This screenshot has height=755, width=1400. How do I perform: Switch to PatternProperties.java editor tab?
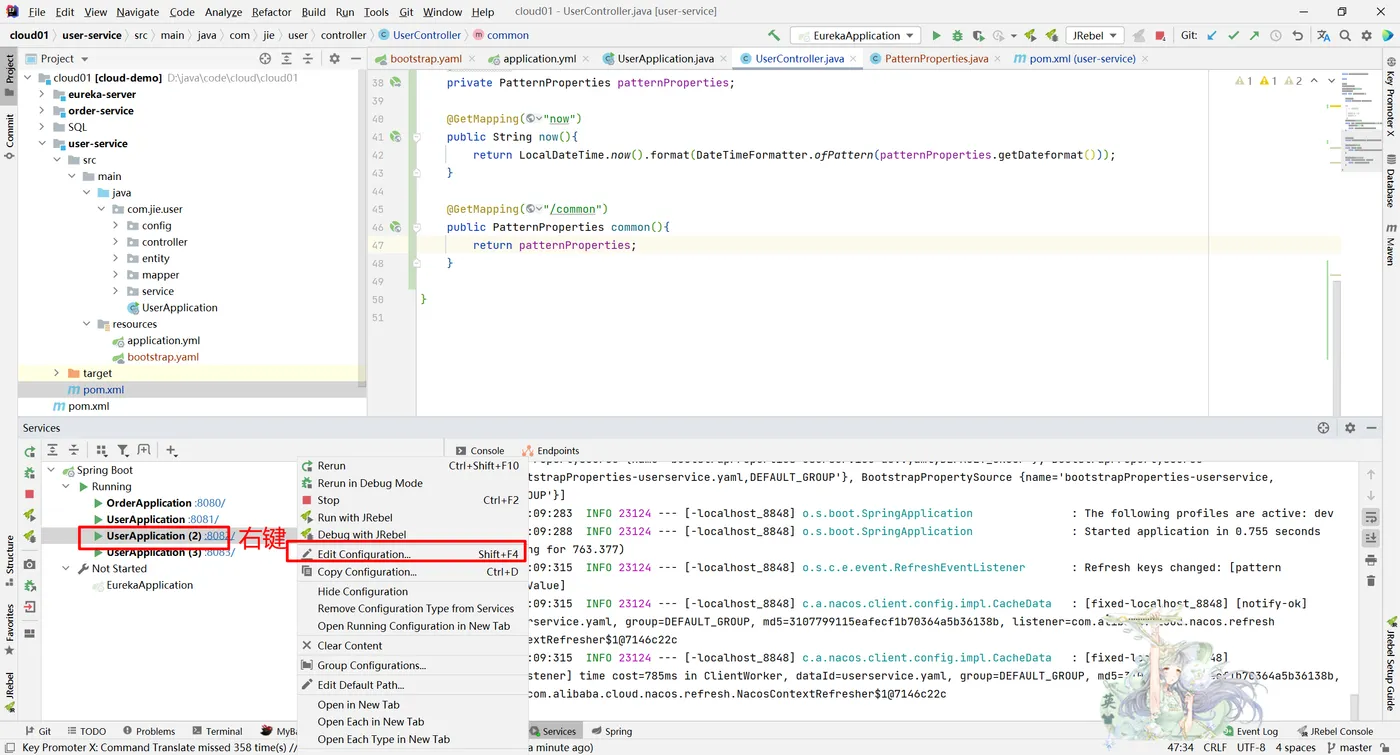point(936,59)
